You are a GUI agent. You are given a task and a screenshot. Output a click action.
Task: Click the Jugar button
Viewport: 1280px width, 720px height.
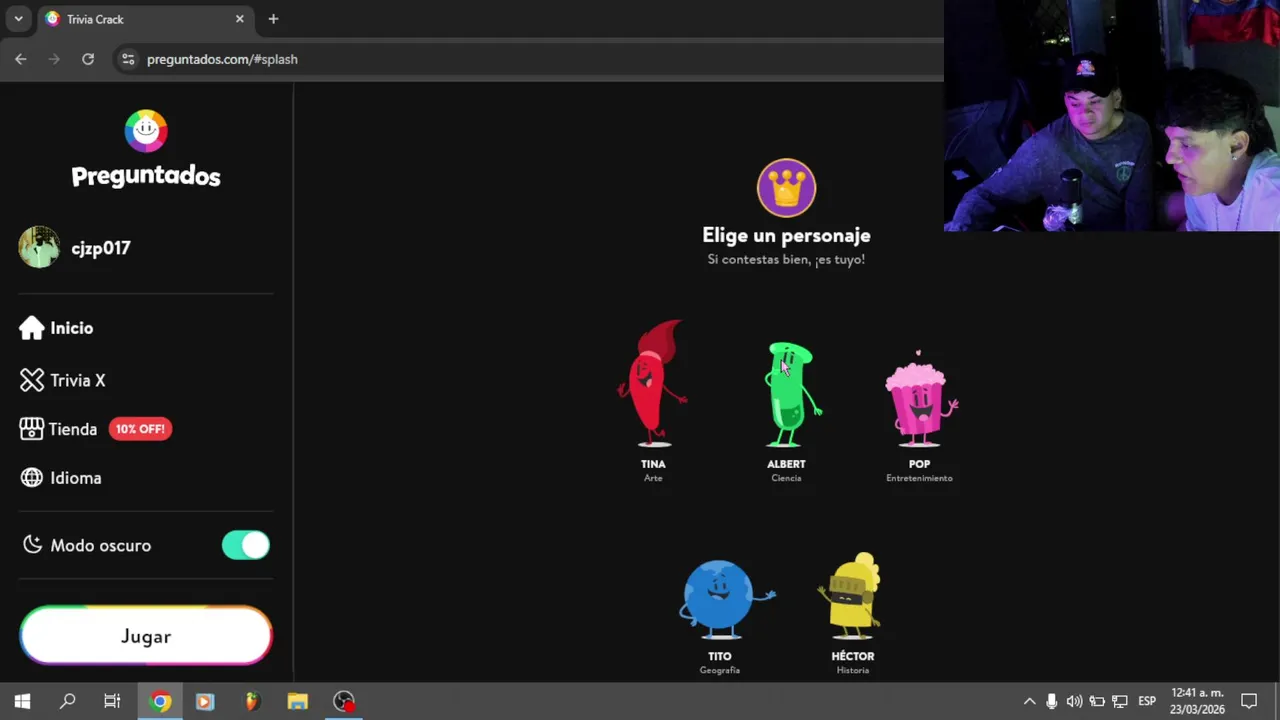point(146,636)
